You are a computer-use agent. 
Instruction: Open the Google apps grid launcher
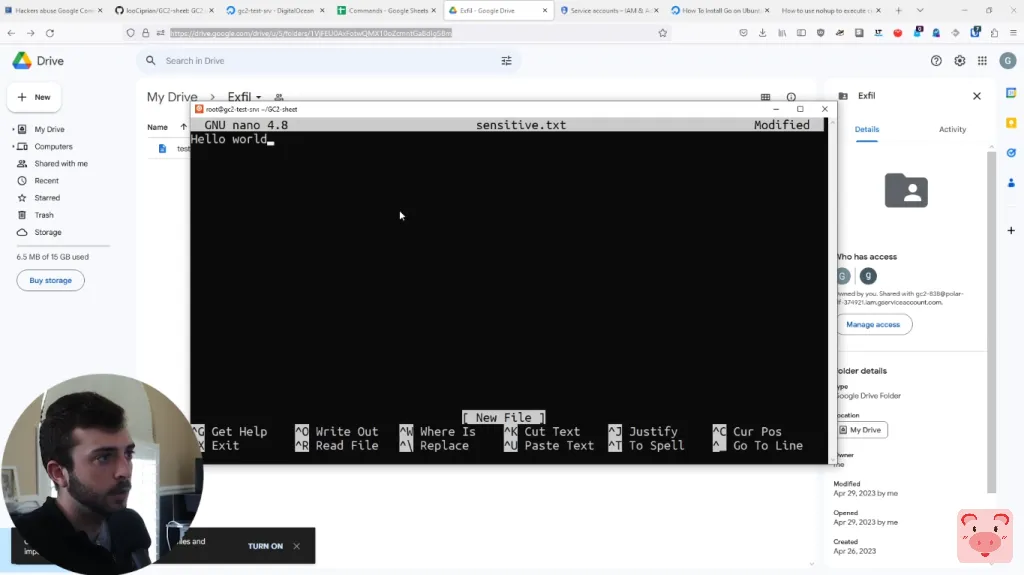(982, 61)
